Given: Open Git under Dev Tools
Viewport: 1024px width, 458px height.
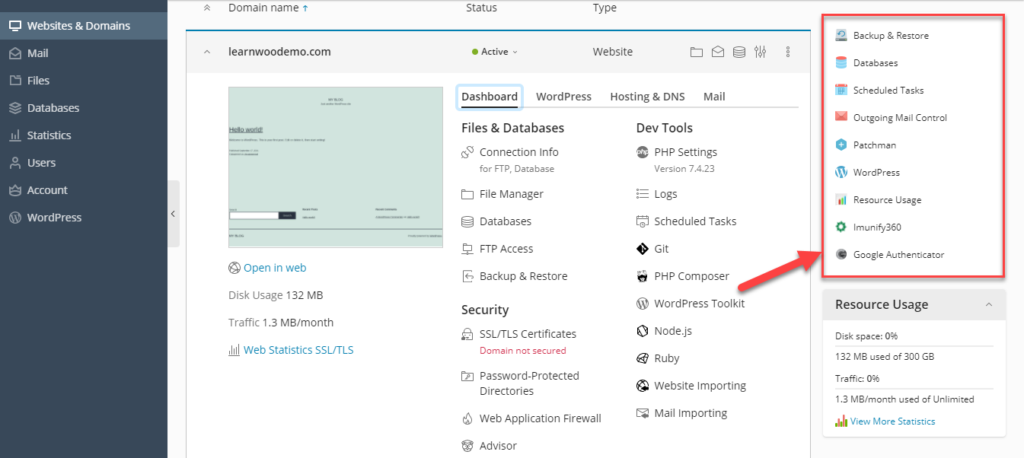Looking at the screenshot, I should [661, 249].
